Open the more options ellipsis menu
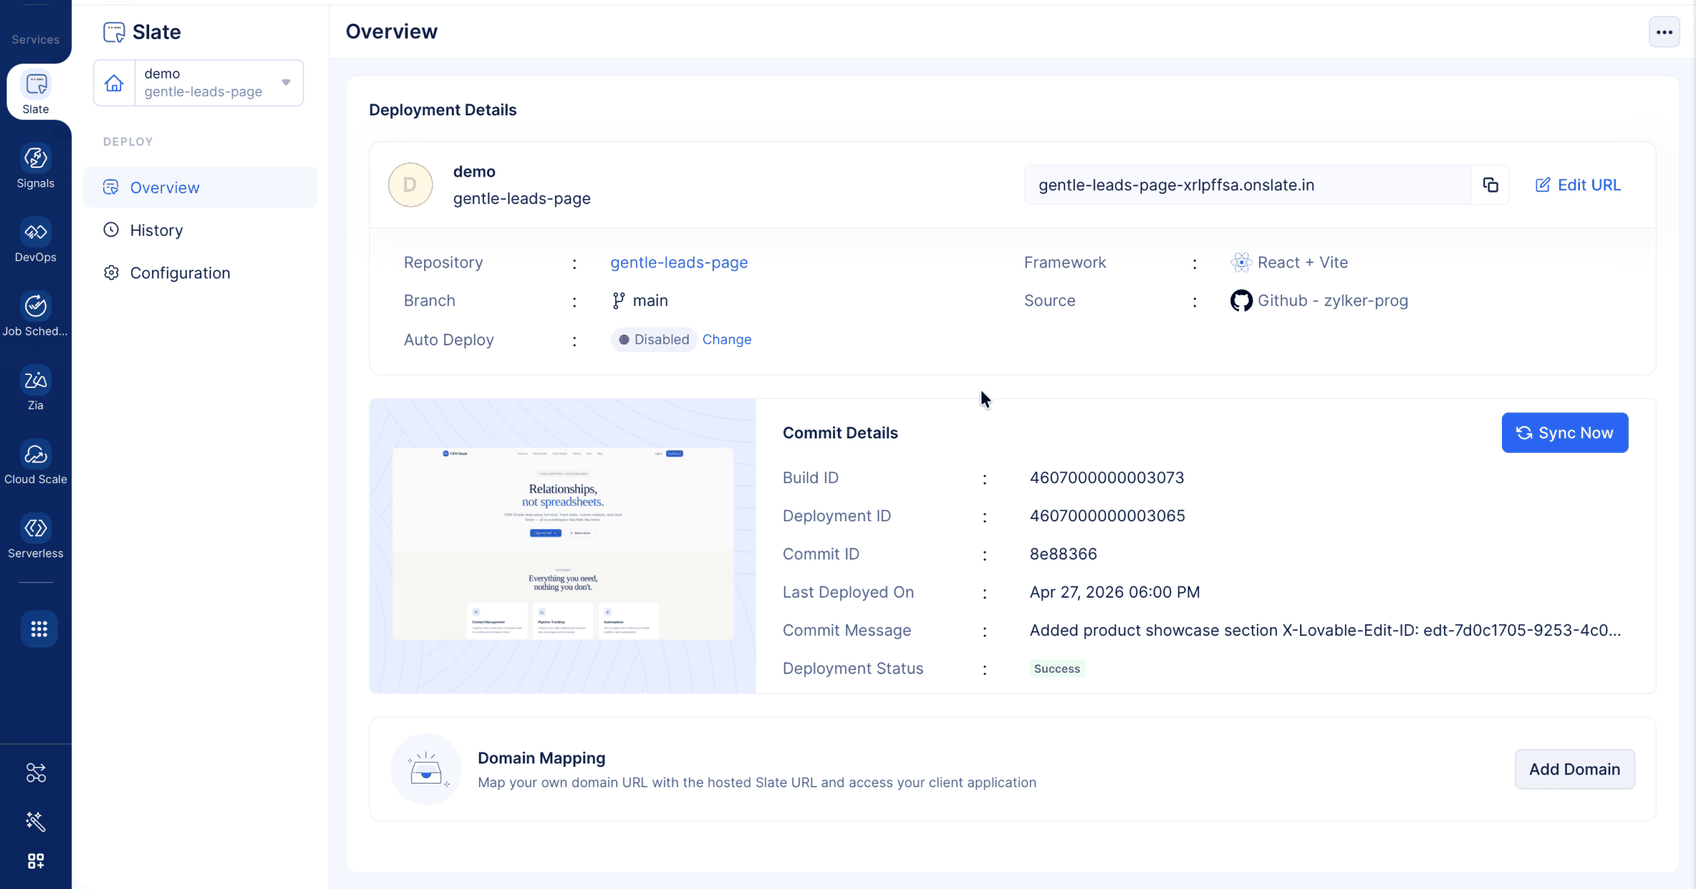 click(1664, 32)
